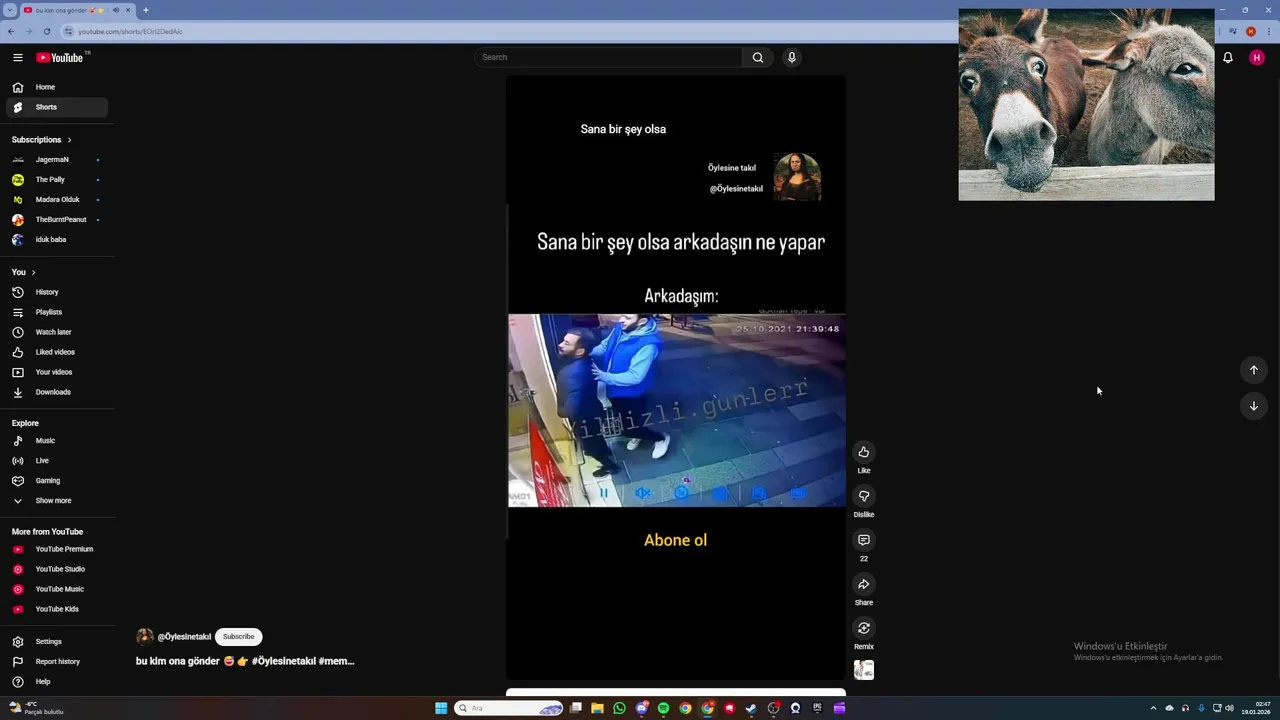Go to next Short with down arrow
The image size is (1280, 720).
pyautogui.click(x=1253, y=406)
